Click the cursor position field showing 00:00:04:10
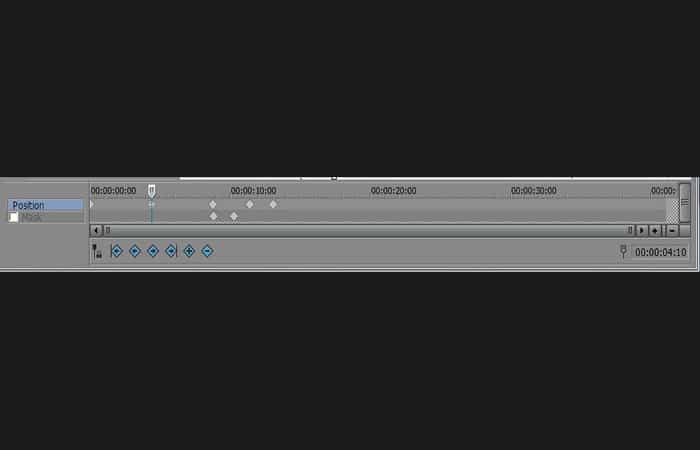This screenshot has width=700, height=450. coord(660,253)
